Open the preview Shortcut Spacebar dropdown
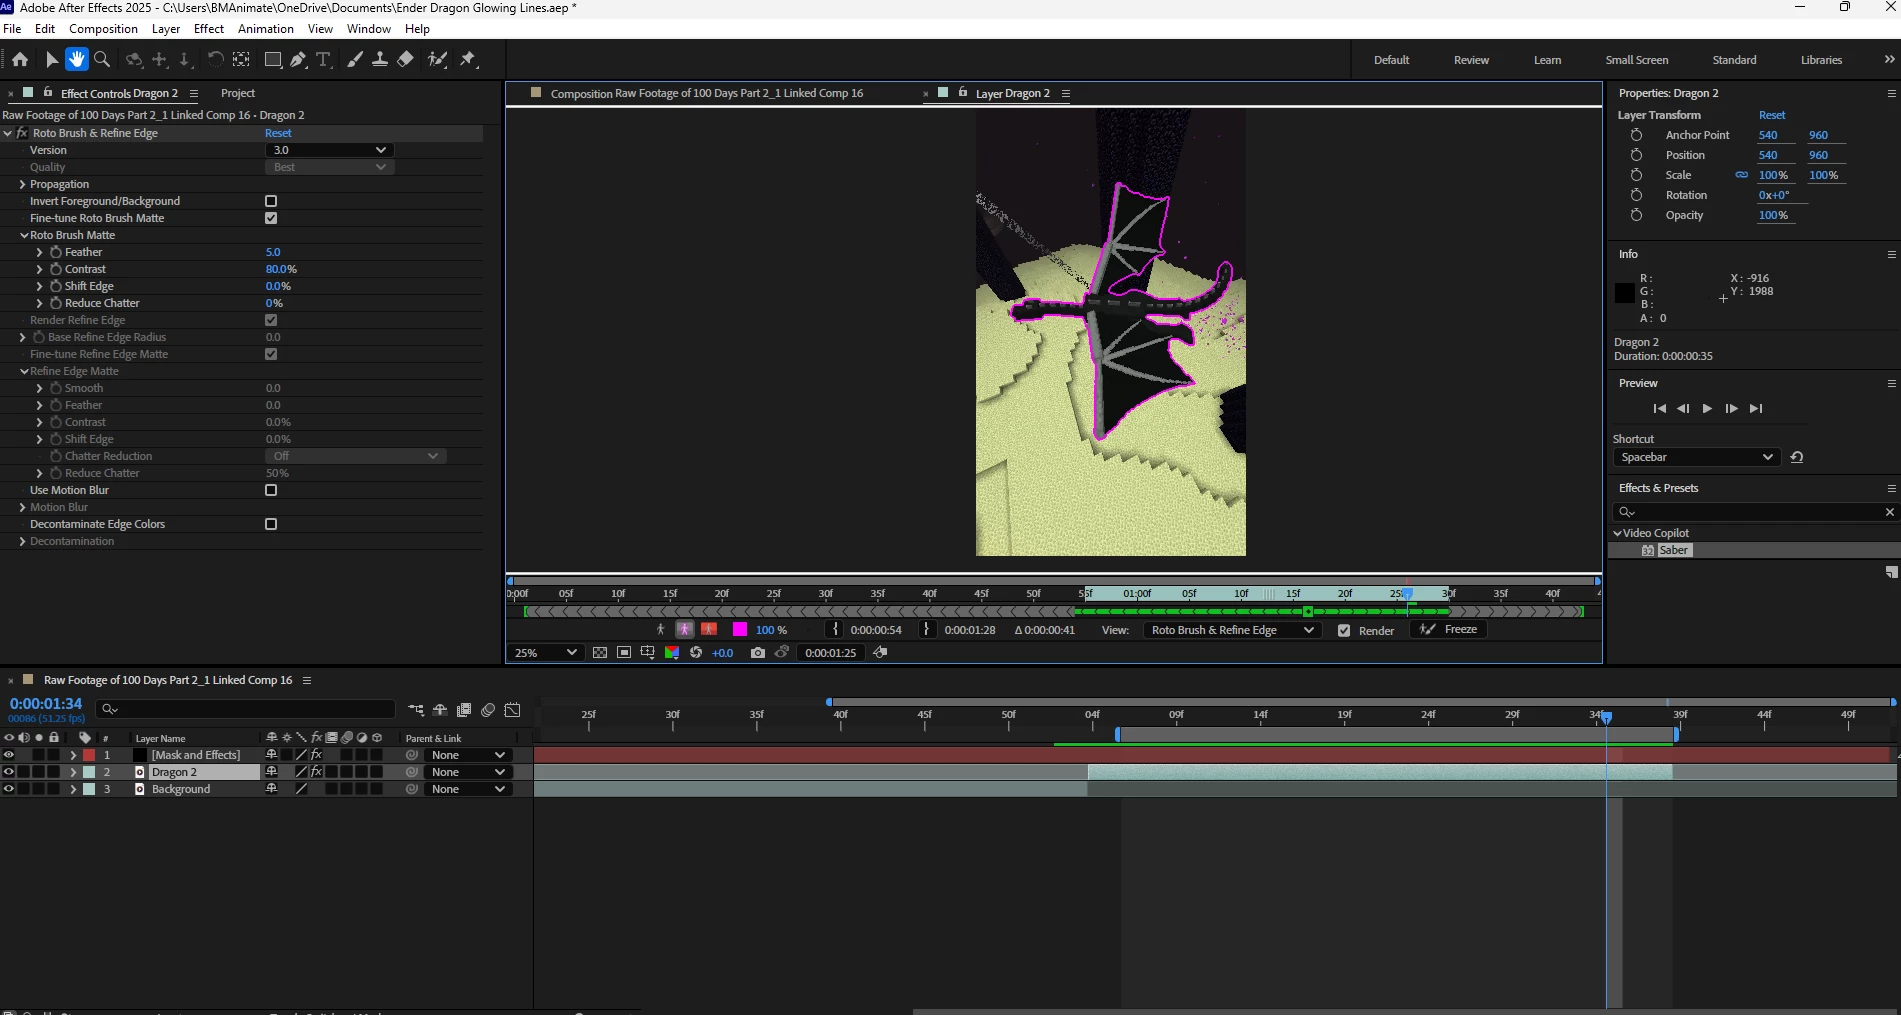The width and height of the screenshot is (1901, 1015). click(x=1696, y=457)
